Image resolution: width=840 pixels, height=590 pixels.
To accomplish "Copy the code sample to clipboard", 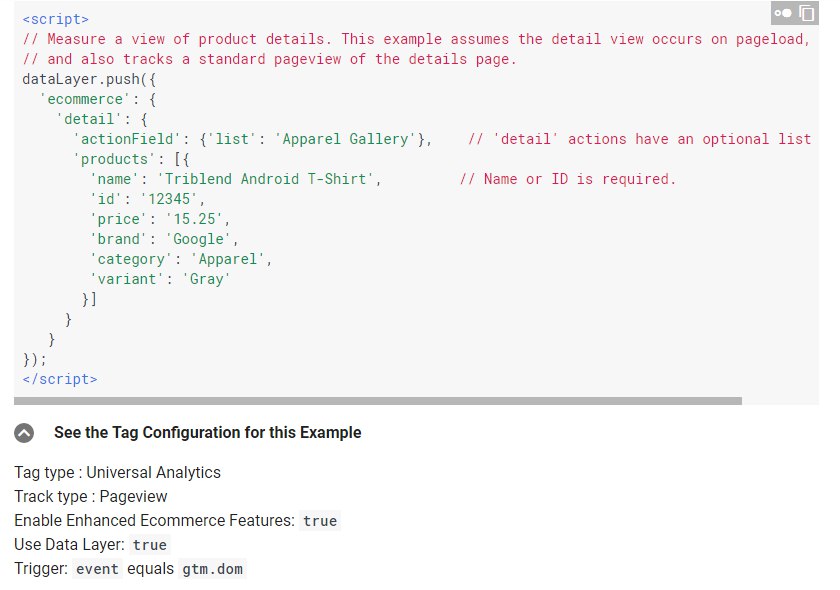I will 807,13.
